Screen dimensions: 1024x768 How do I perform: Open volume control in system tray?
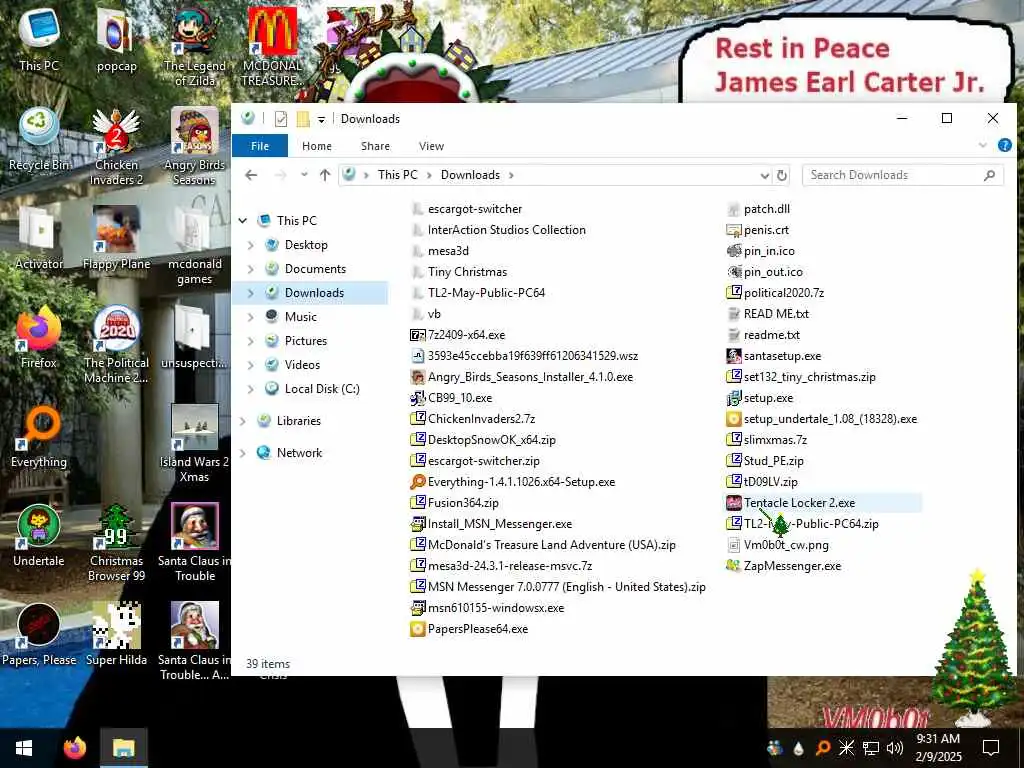(895, 748)
